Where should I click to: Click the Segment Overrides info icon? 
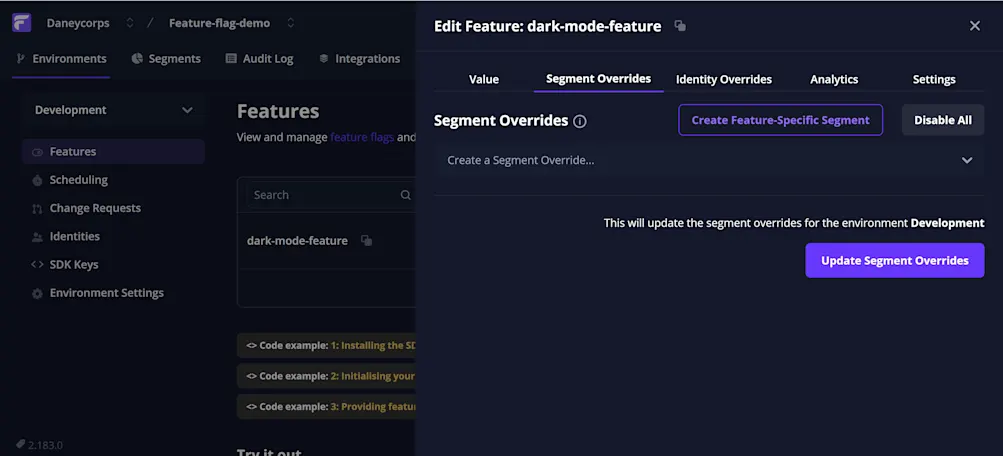pos(580,121)
